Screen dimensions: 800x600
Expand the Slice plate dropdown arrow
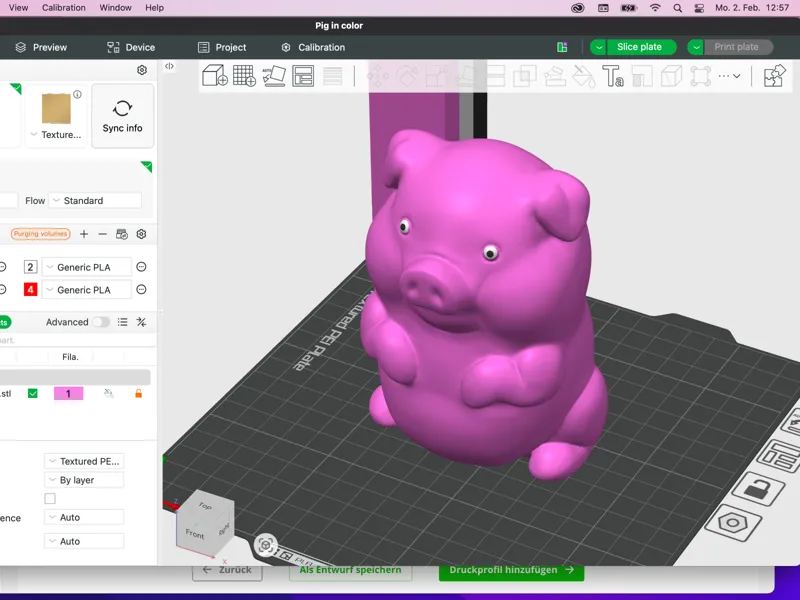[x=598, y=47]
